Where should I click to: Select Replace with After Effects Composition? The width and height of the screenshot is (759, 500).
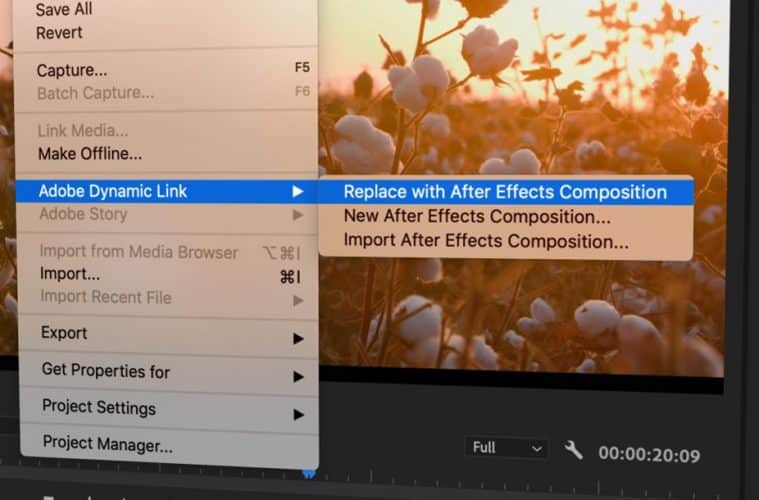tap(504, 192)
